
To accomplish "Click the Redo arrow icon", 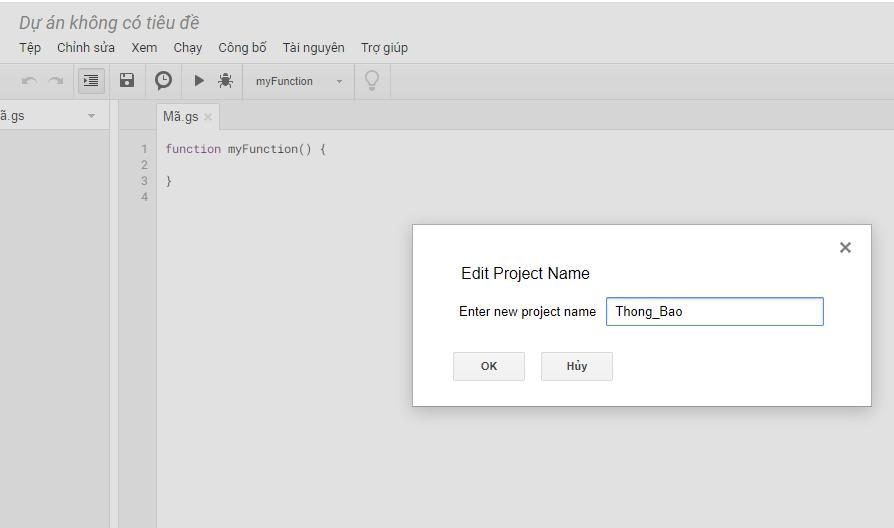I will click(55, 81).
